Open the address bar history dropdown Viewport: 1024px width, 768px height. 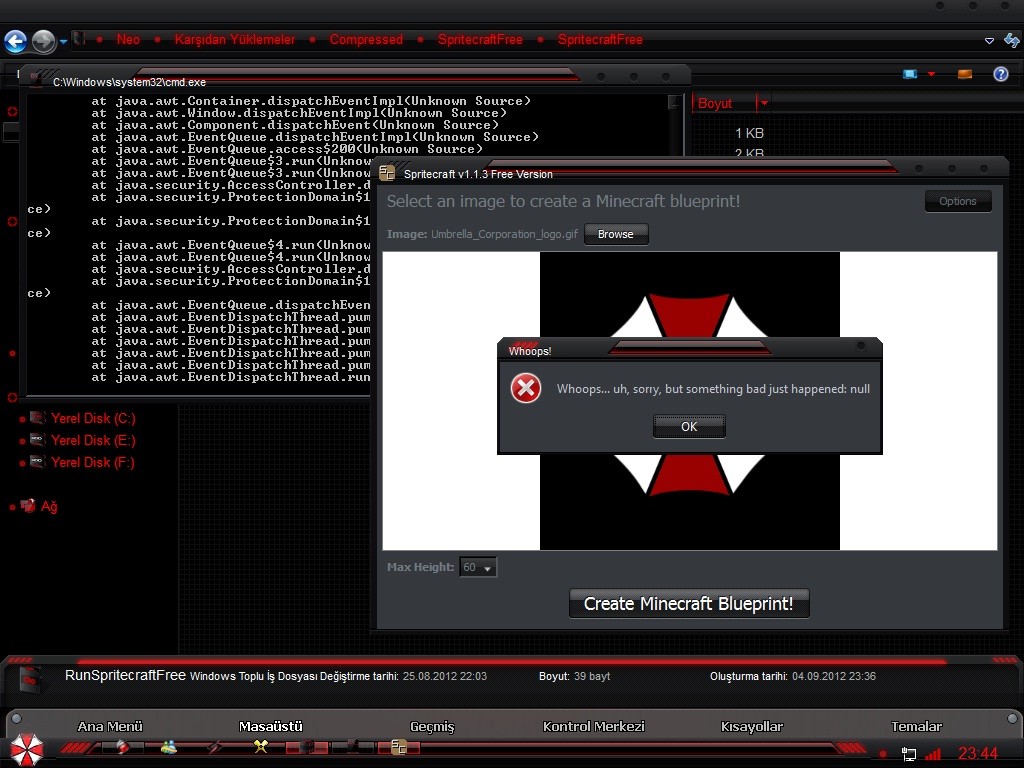(989, 40)
